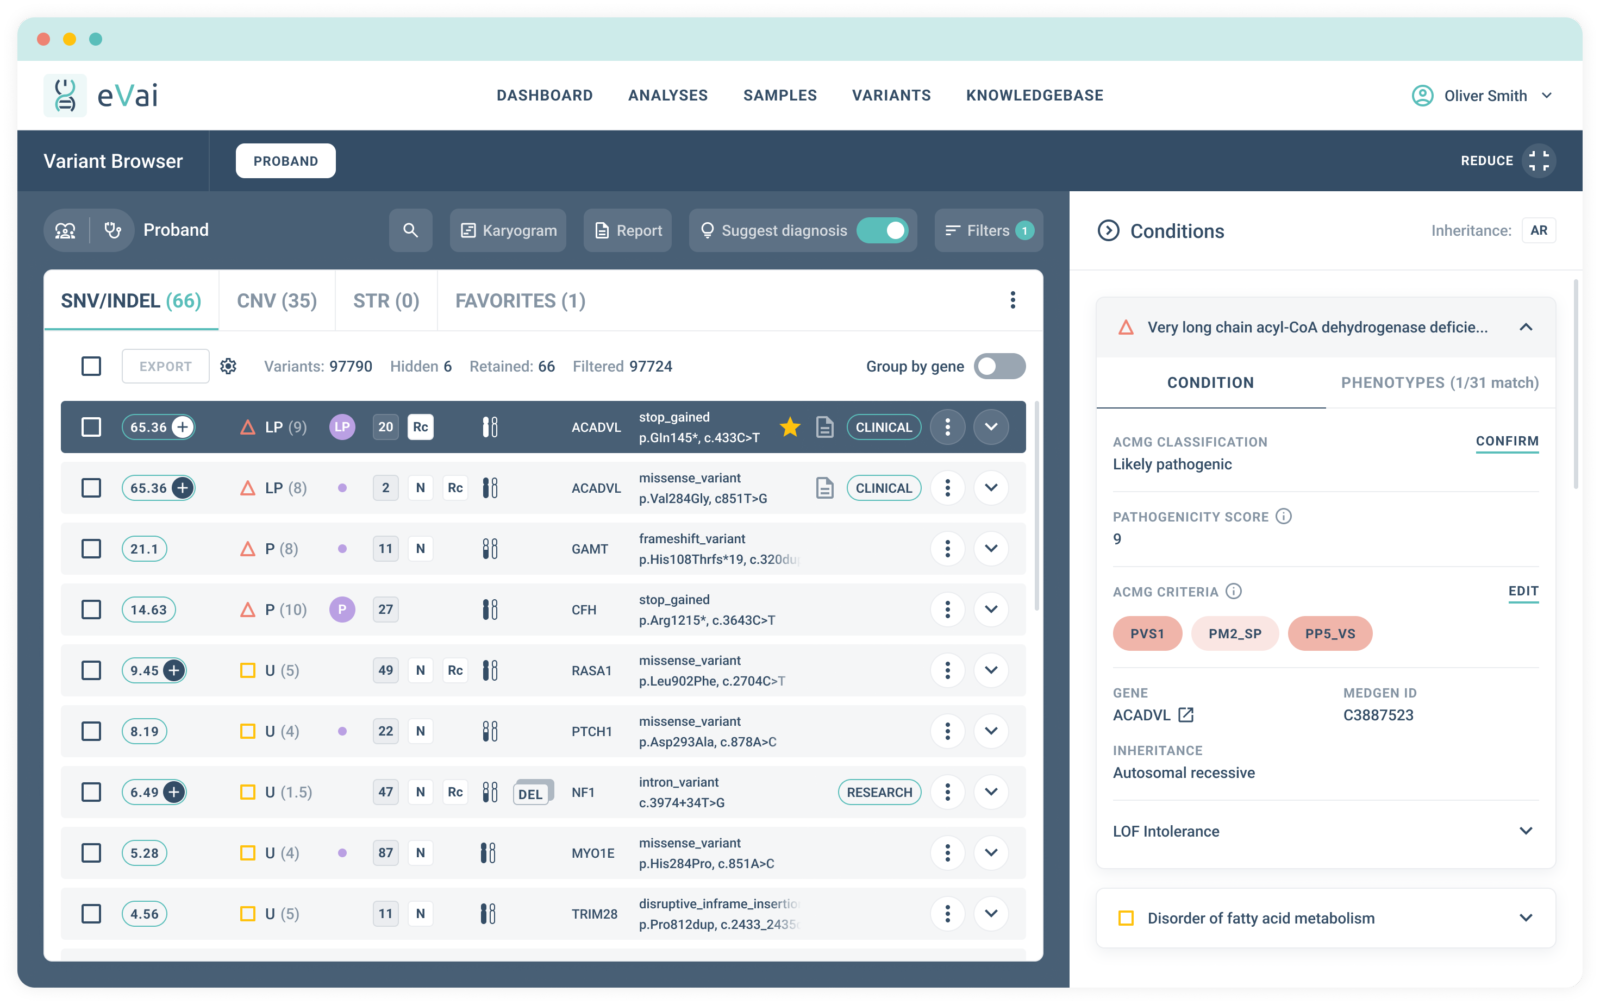Click the family group icon beside Proband
The height and width of the screenshot is (1005, 1600).
[x=66, y=230]
